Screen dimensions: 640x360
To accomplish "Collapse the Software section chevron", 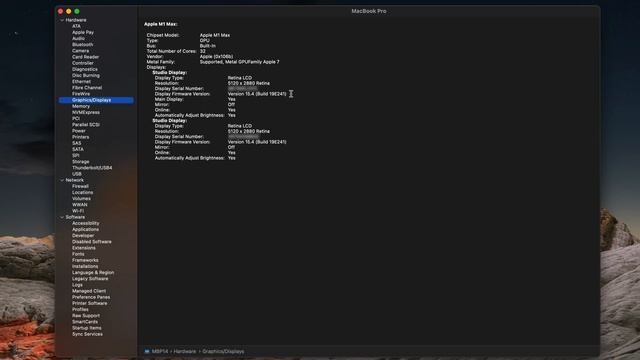I will (x=62, y=217).
